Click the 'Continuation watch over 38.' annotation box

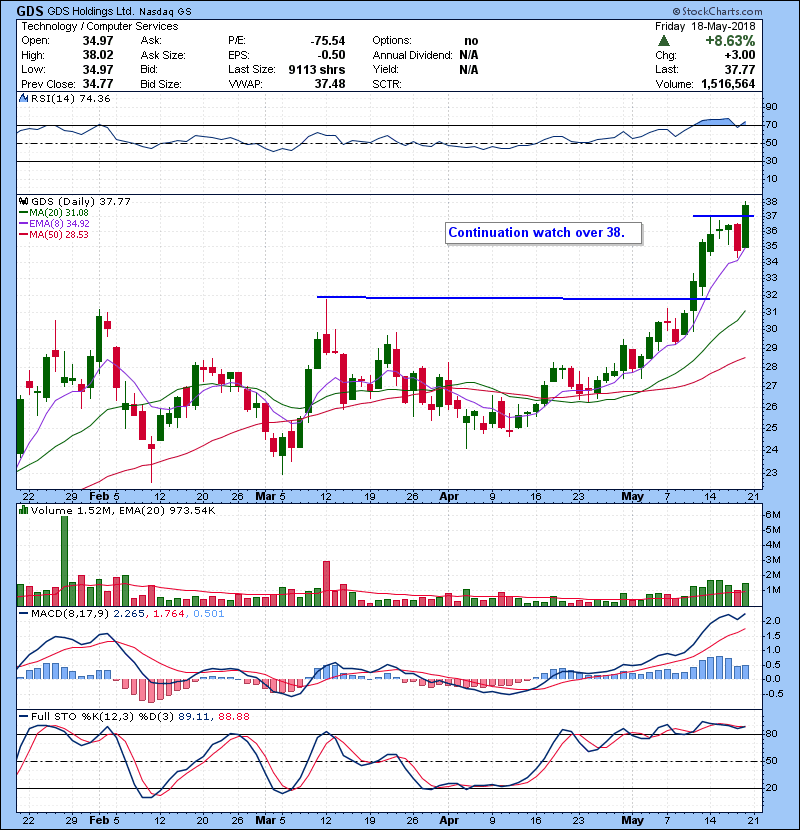543,233
